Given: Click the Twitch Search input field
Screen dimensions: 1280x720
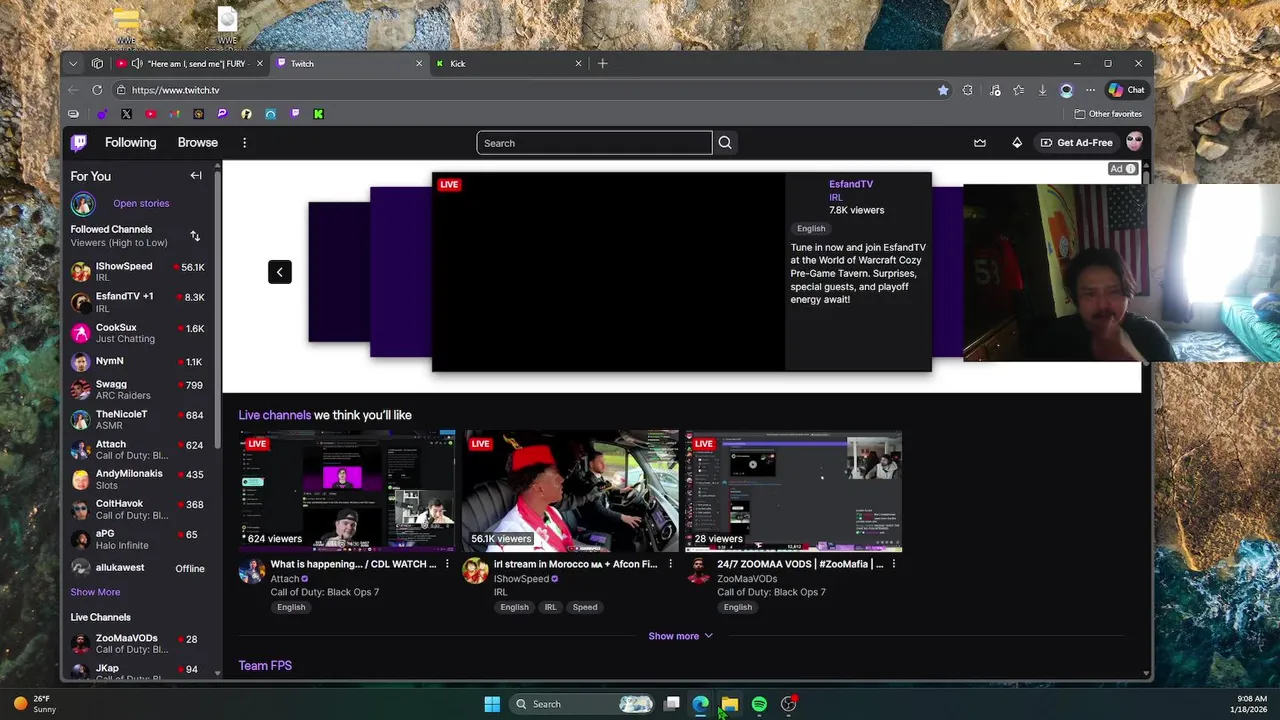Looking at the screenshot, I should (594, 143).
